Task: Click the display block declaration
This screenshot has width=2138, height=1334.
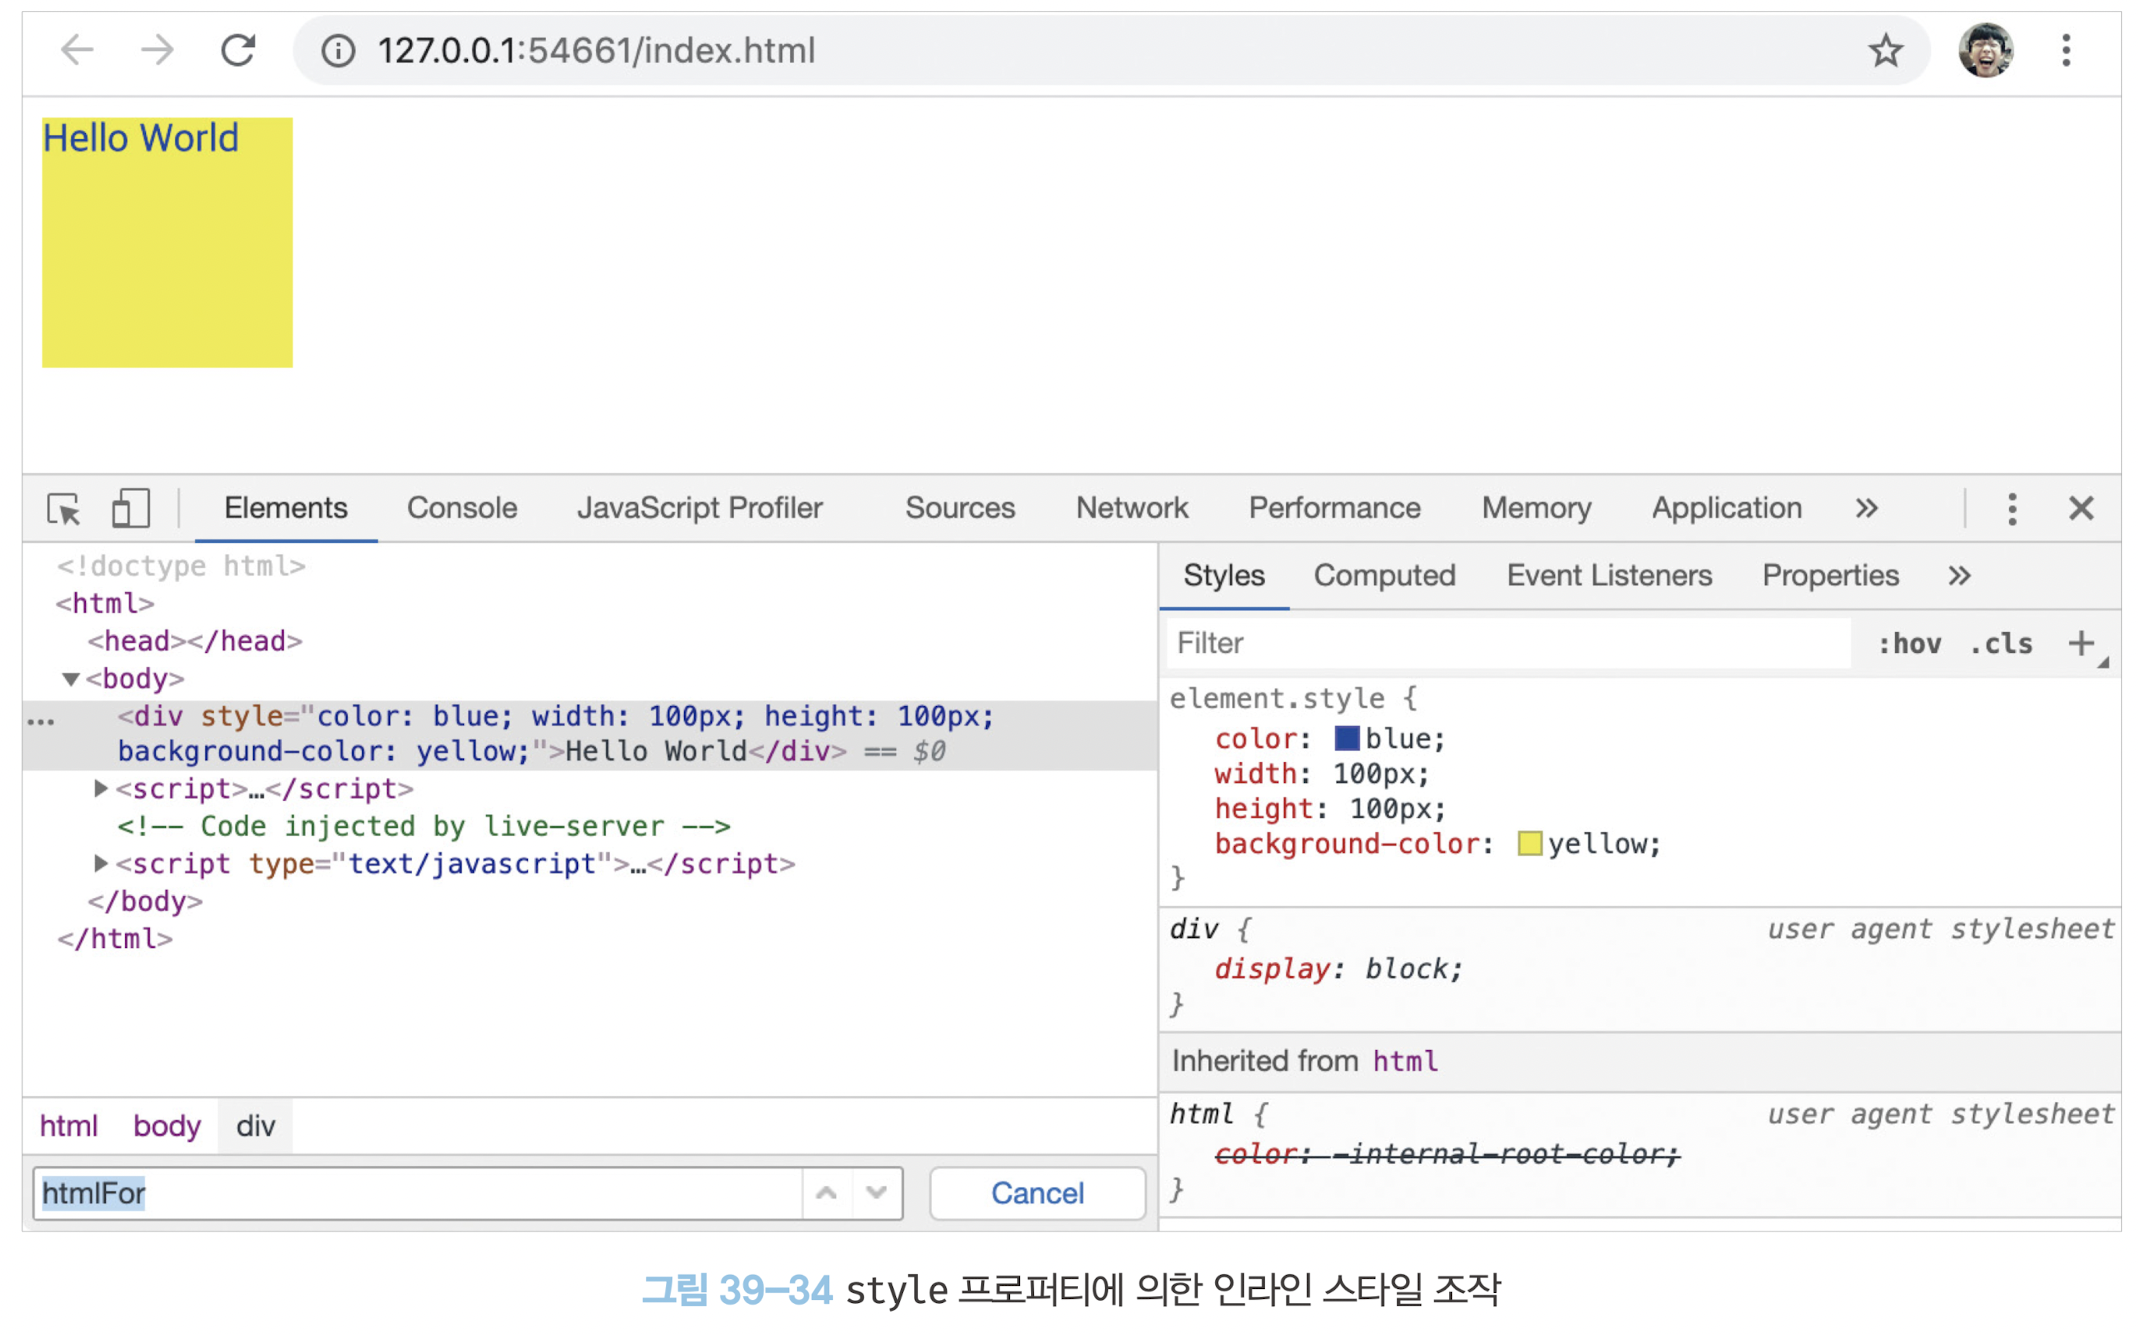Action: 1338,969
